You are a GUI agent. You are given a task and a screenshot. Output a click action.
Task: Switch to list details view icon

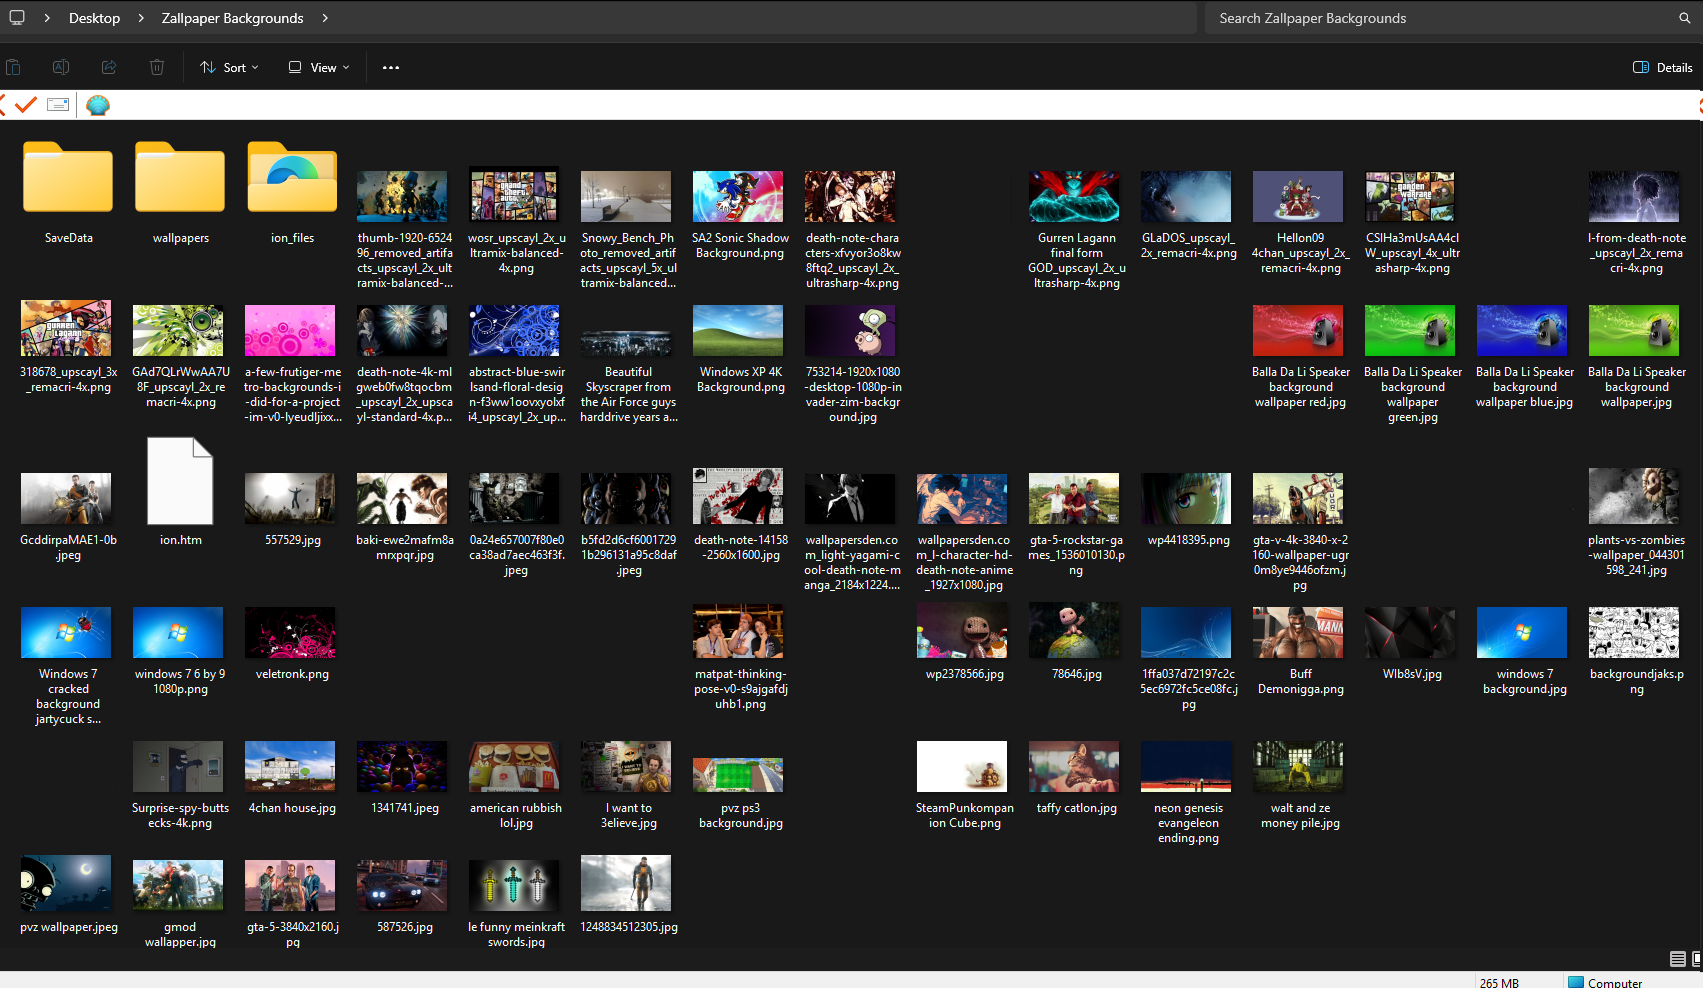pyautogui.click(x=1678, y=959)
